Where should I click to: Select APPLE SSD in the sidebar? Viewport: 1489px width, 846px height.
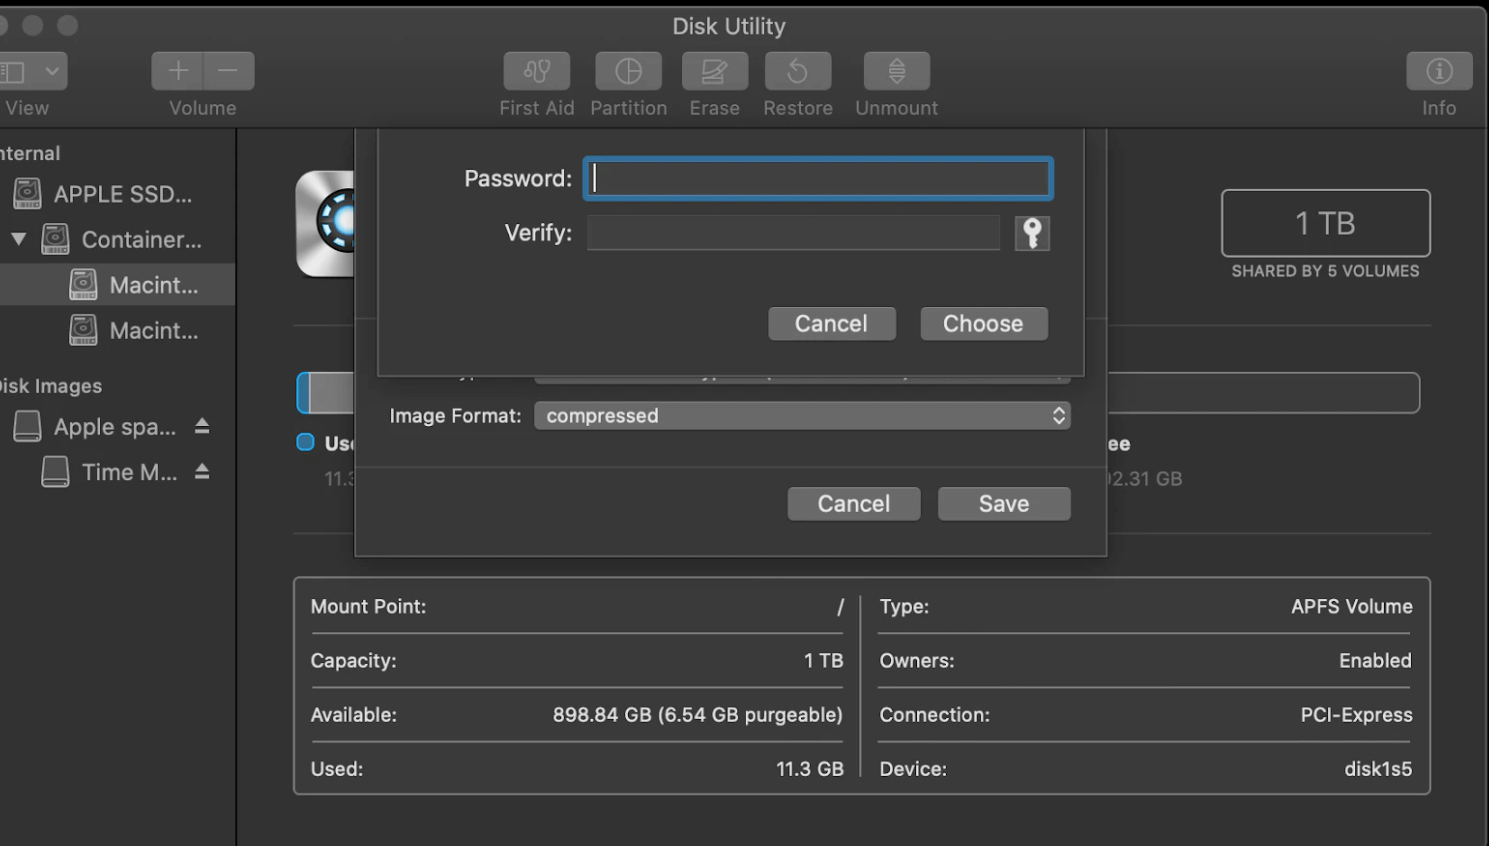click(122, 194)
